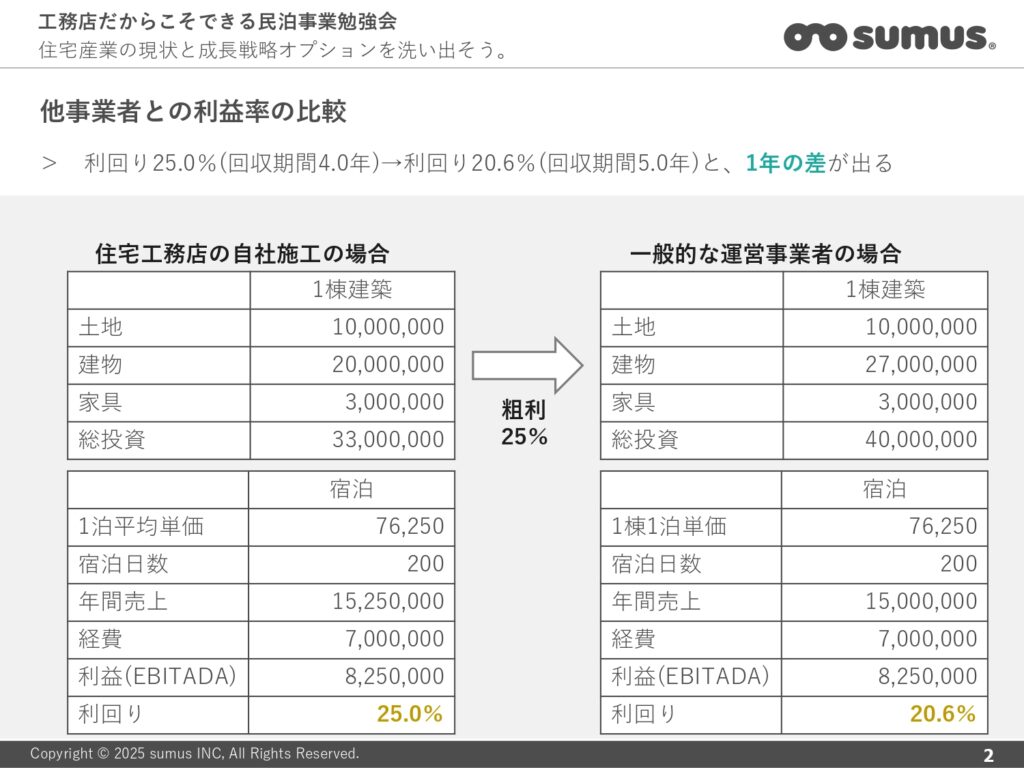Image resolution: width=1024 pixels, height=768 pixels.
Task: Click the 1棟建築 column header in the left table
Action: [352, 290]
